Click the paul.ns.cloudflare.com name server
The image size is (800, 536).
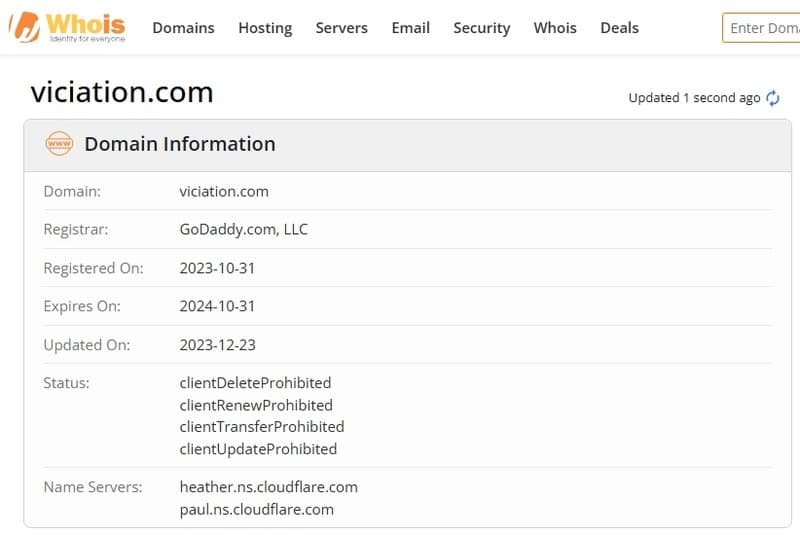point(256,509)
